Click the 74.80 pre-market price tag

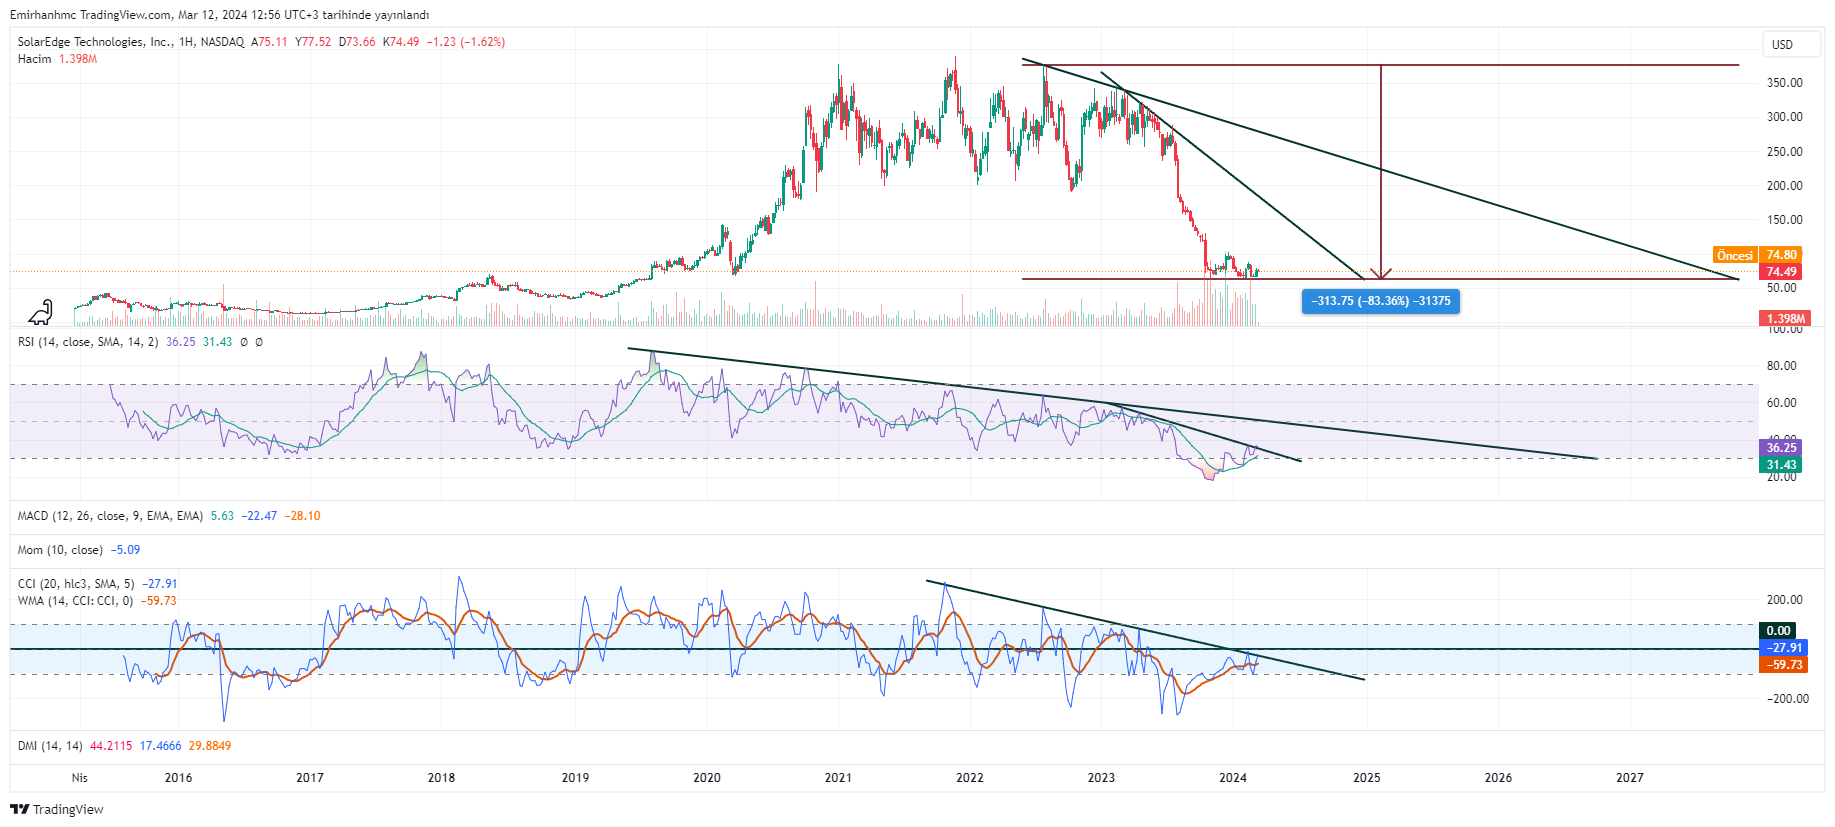1781,255
